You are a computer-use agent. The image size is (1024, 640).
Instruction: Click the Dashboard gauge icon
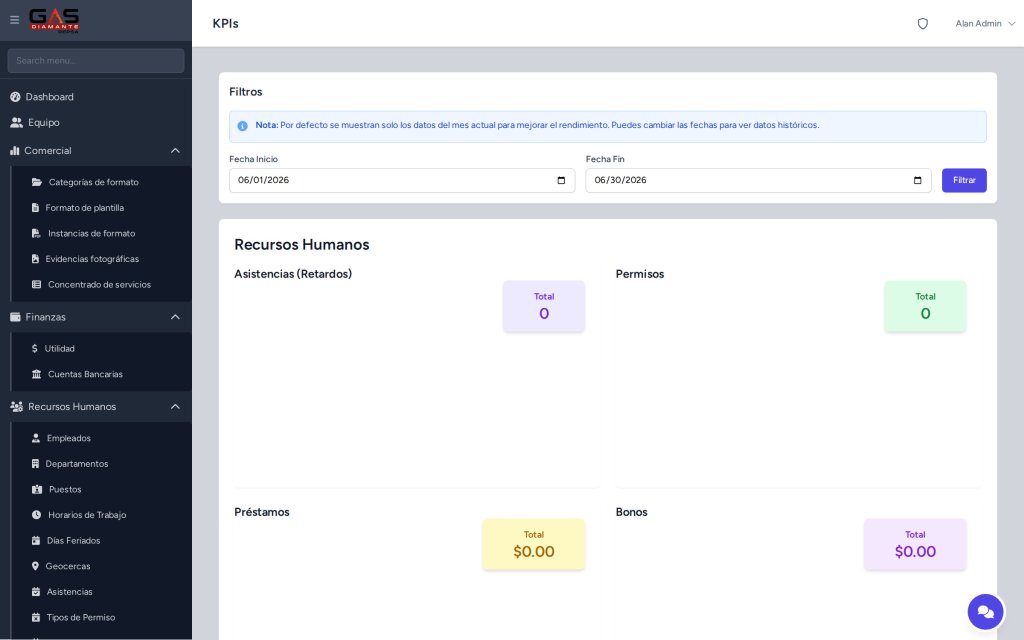click(15, 97)
